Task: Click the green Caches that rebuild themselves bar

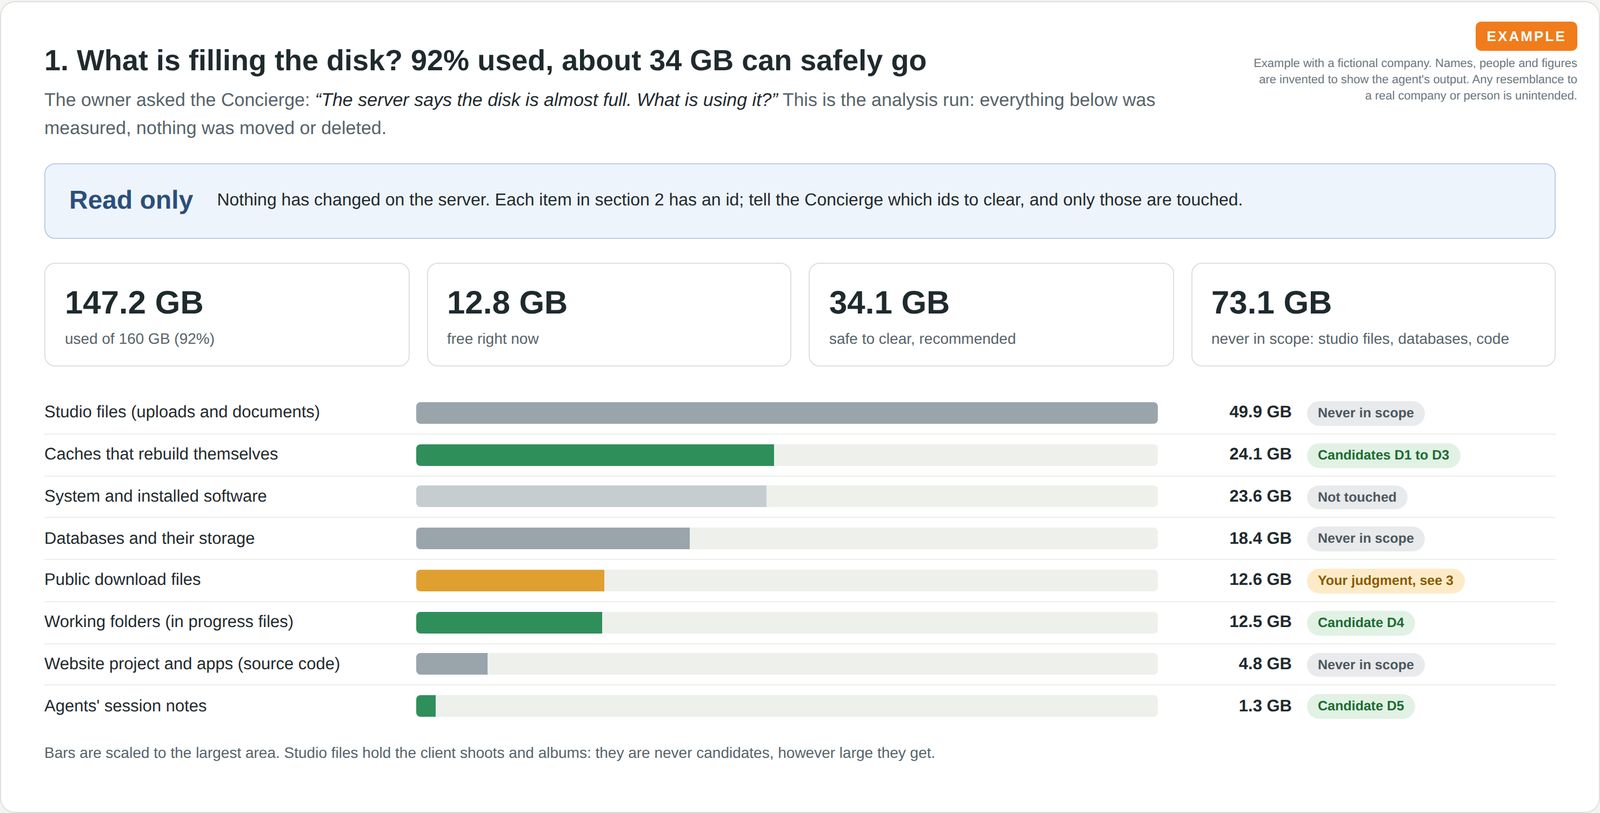Action: pyautogui.click(x=595, y=455)
